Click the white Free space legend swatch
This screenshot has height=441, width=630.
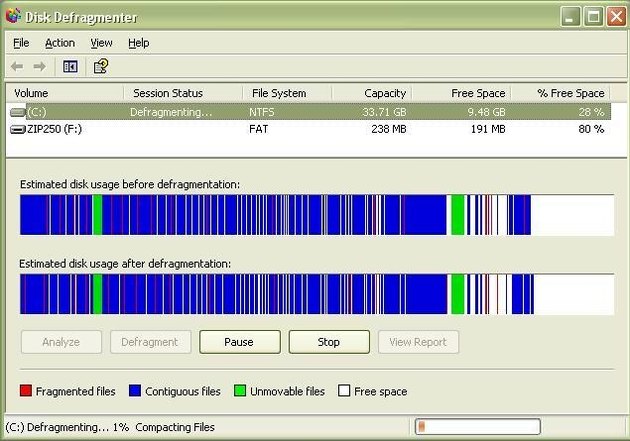(344, 390)
